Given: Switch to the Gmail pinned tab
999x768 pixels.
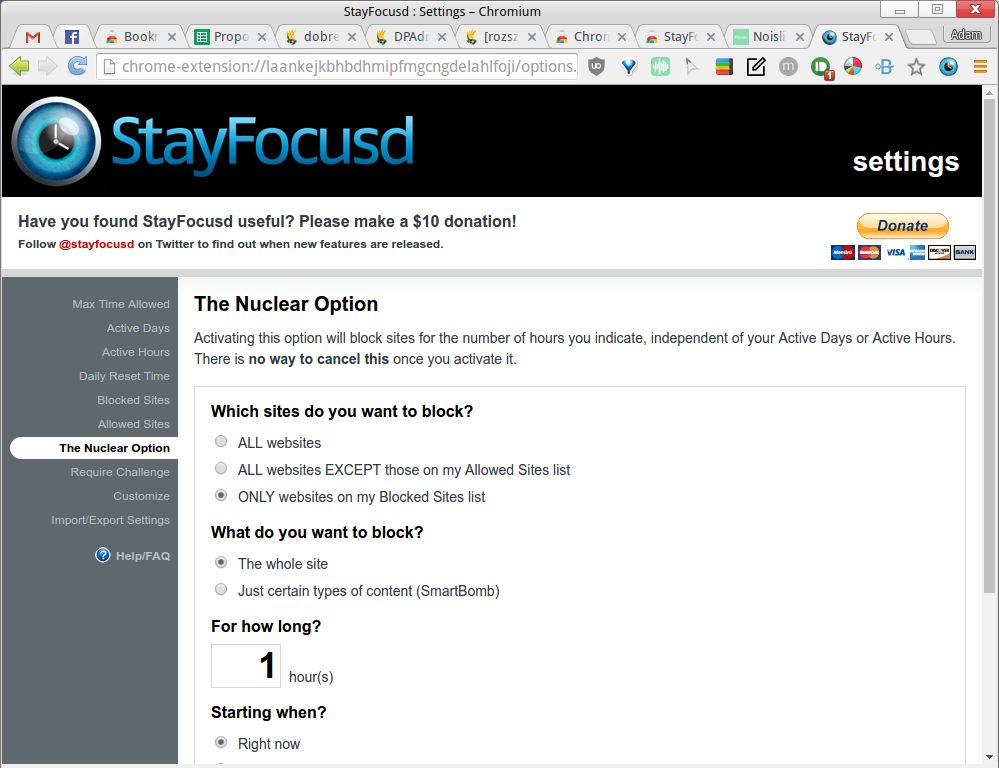Looking at the screenshot, I should (32, 37).
